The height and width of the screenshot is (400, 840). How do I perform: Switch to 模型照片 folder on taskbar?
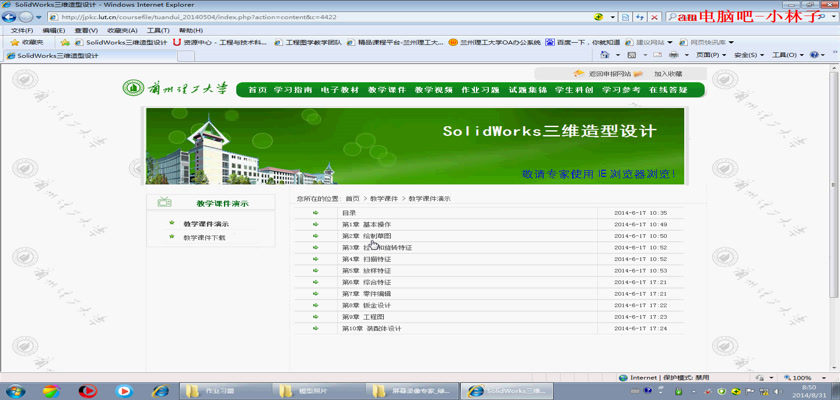[x=319, y=391]
